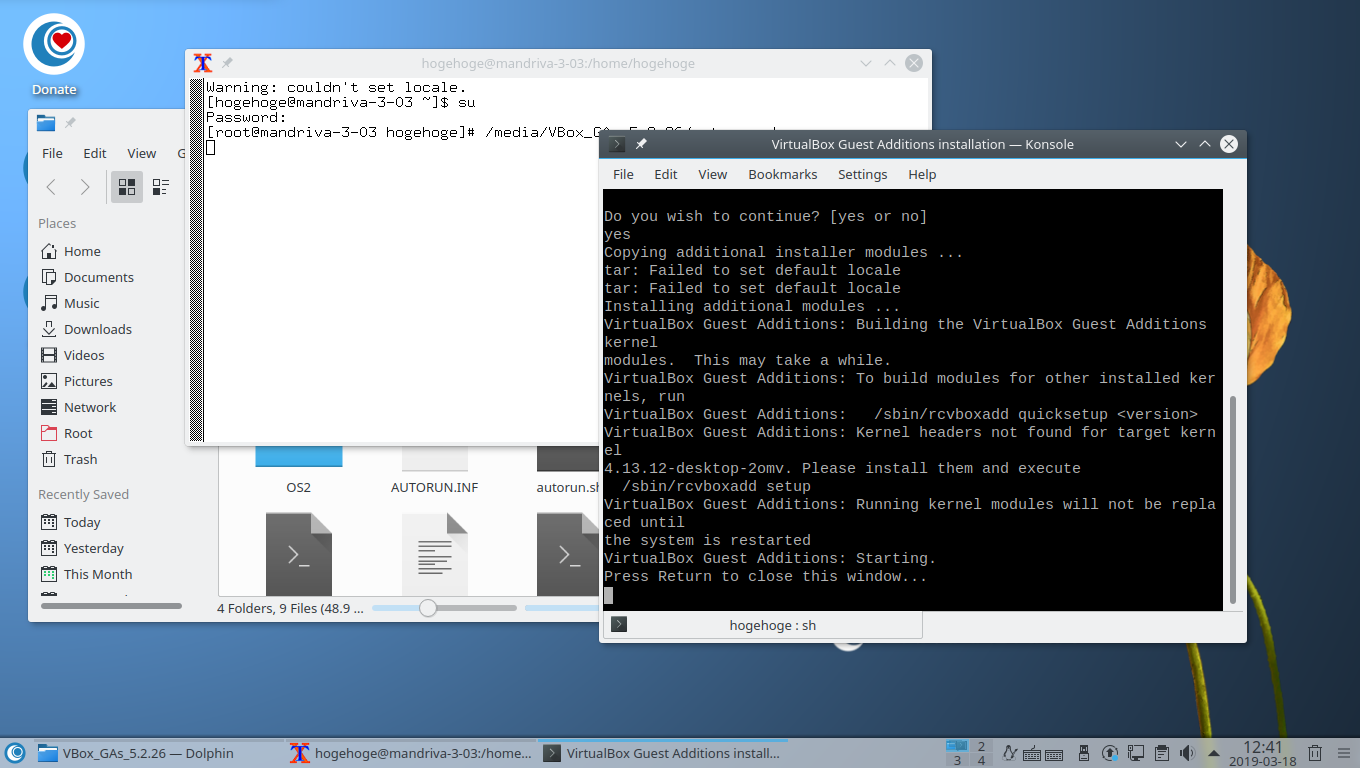Open clipboard tray icon

click(1162, 753)
